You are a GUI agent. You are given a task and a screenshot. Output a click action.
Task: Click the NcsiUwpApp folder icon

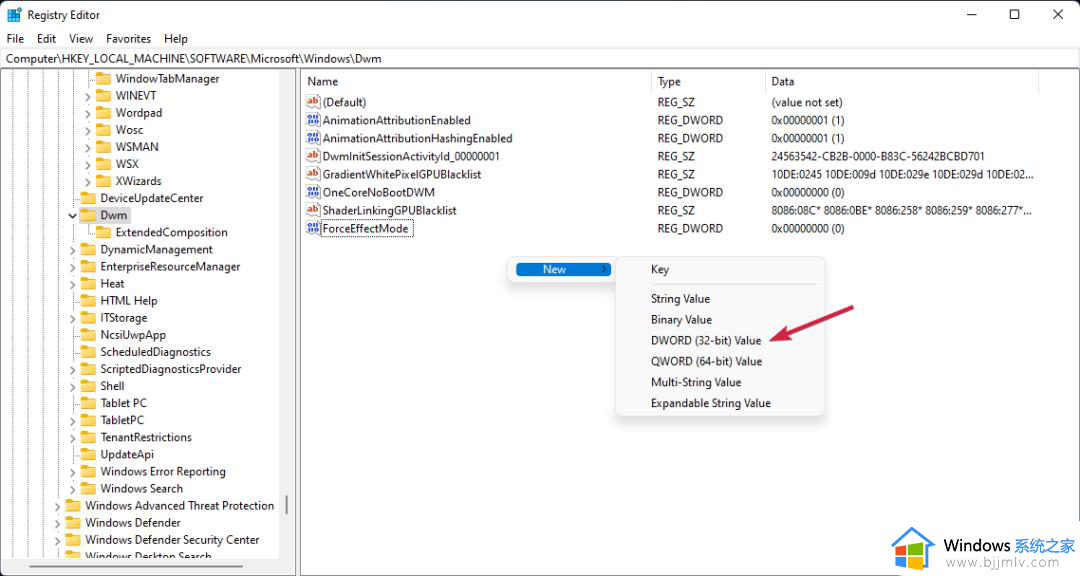click(88, 335)
